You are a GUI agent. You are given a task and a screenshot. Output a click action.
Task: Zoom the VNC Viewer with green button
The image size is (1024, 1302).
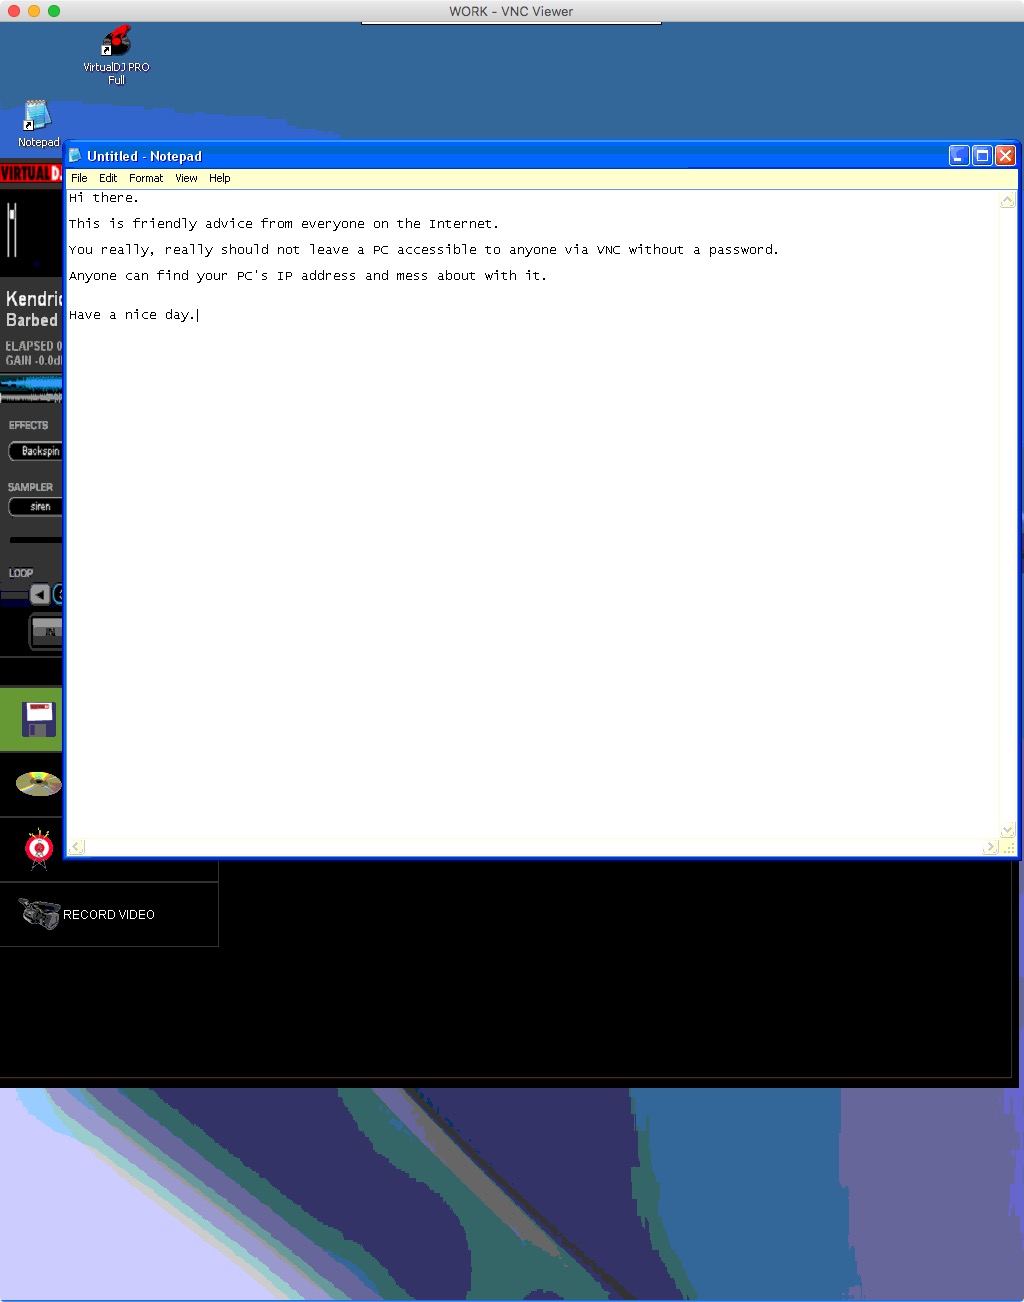pos(54,11)
